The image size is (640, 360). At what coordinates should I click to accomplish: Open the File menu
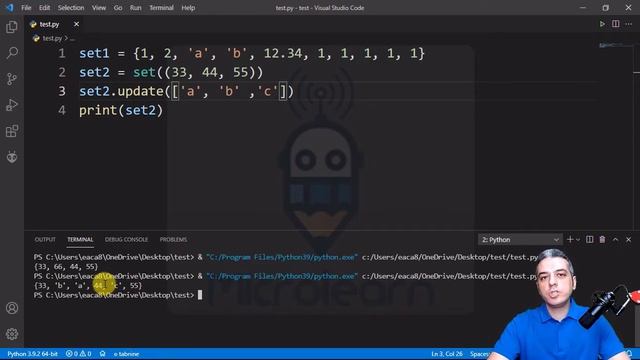pos(26,8)
